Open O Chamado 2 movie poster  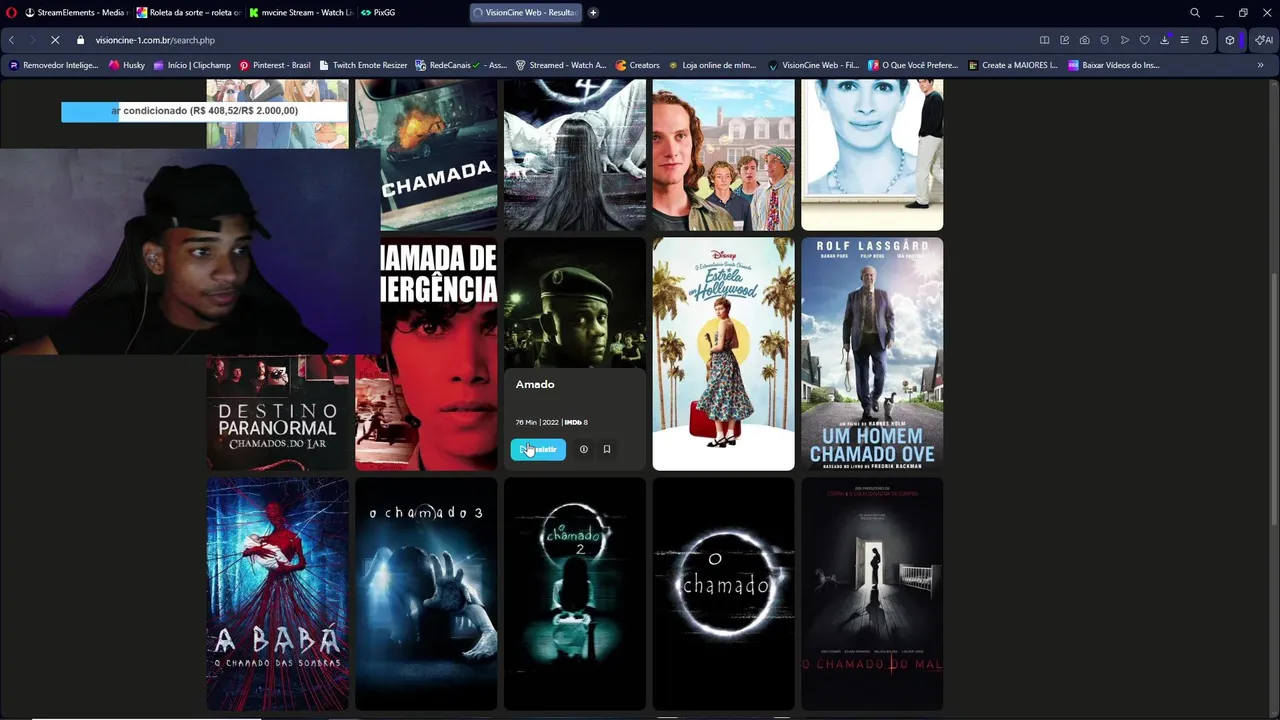click(575, 594)
